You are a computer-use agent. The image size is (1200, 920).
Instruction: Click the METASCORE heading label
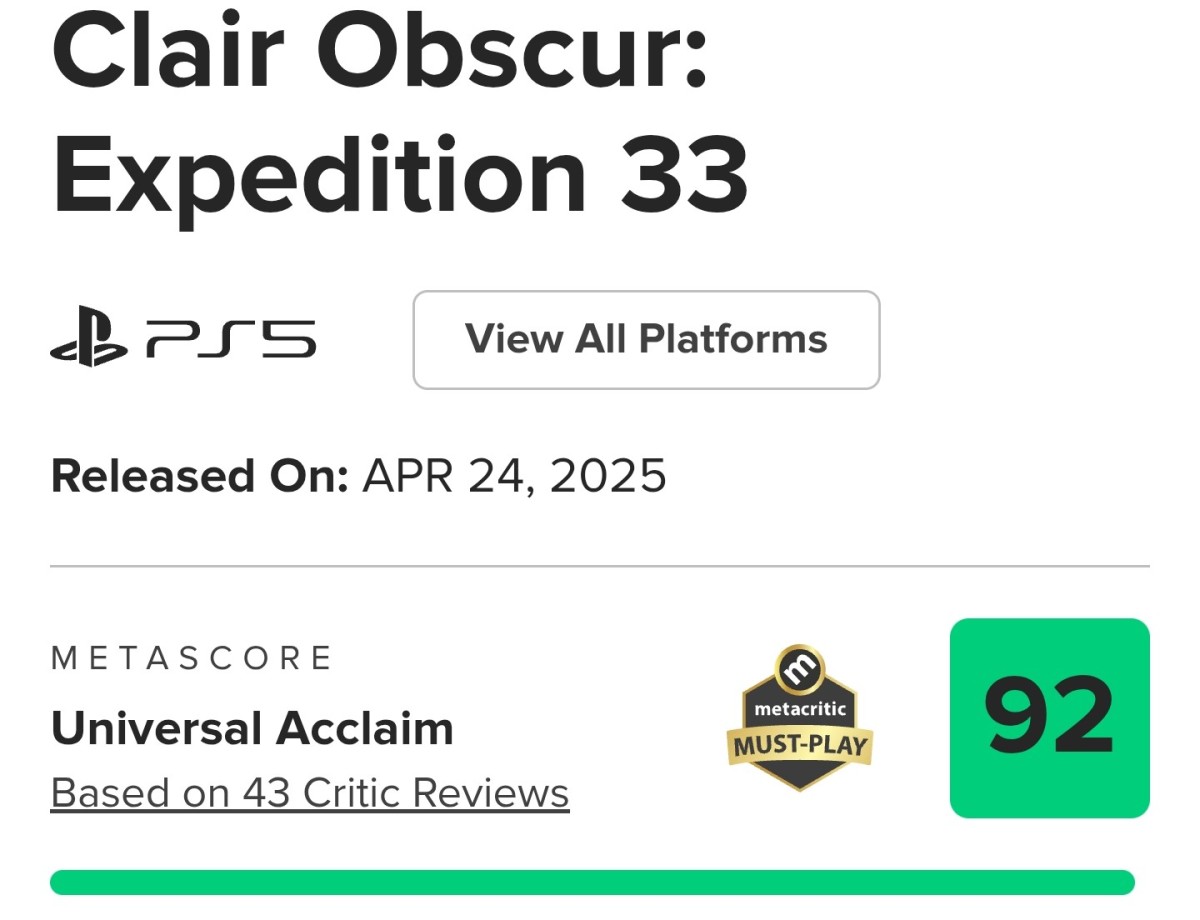[x=191, y=658]
